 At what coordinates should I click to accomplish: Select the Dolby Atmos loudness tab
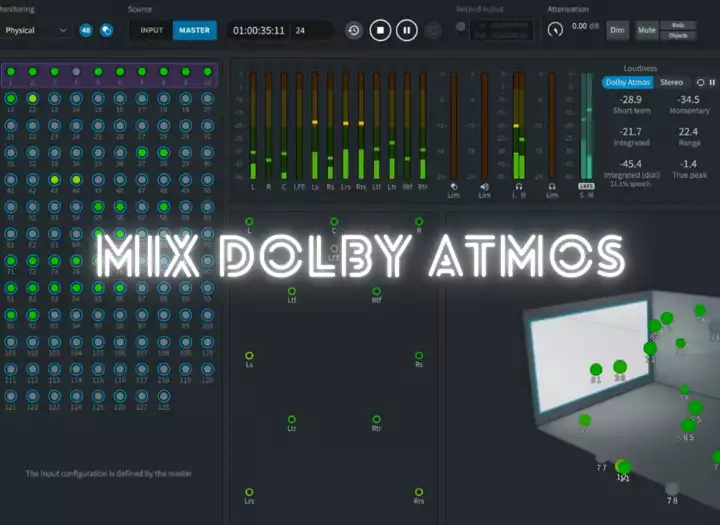pos(627,83)
